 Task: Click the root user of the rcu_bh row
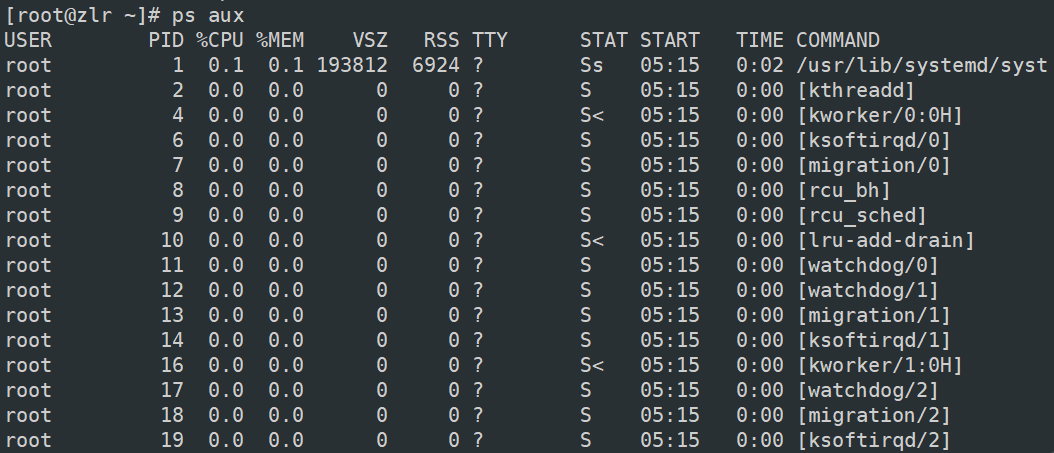(28, 190)
